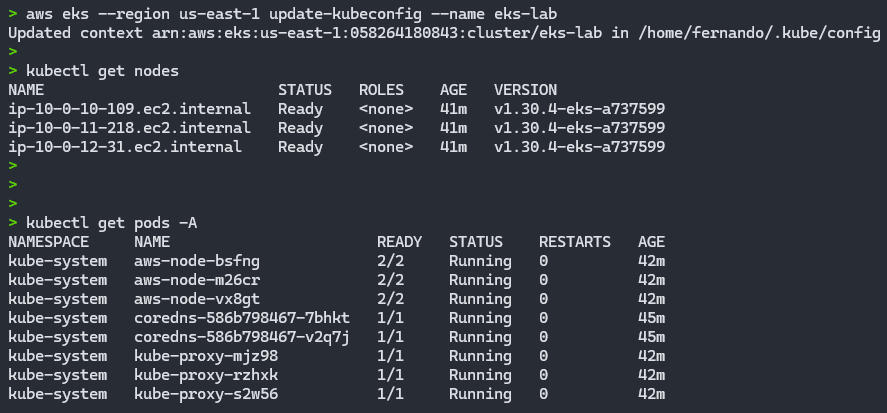Click pod name kube-proxy-rzhxk
887x413 pixels.
point(206,375)
